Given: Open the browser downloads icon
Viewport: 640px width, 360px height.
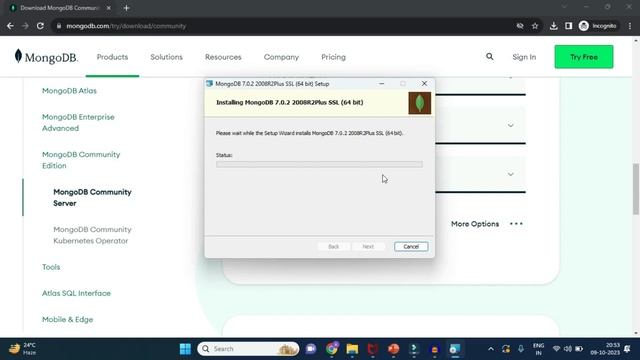Looking at the screenshot, I should 553,26.
